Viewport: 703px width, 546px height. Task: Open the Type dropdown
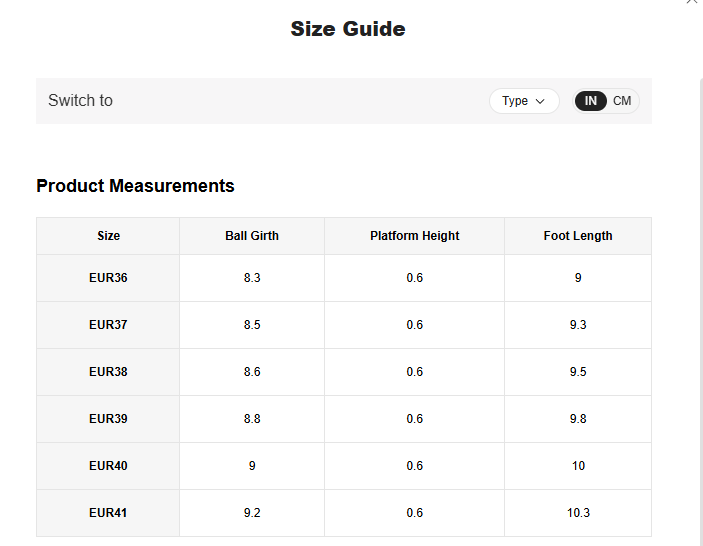(x=524, y=101)
